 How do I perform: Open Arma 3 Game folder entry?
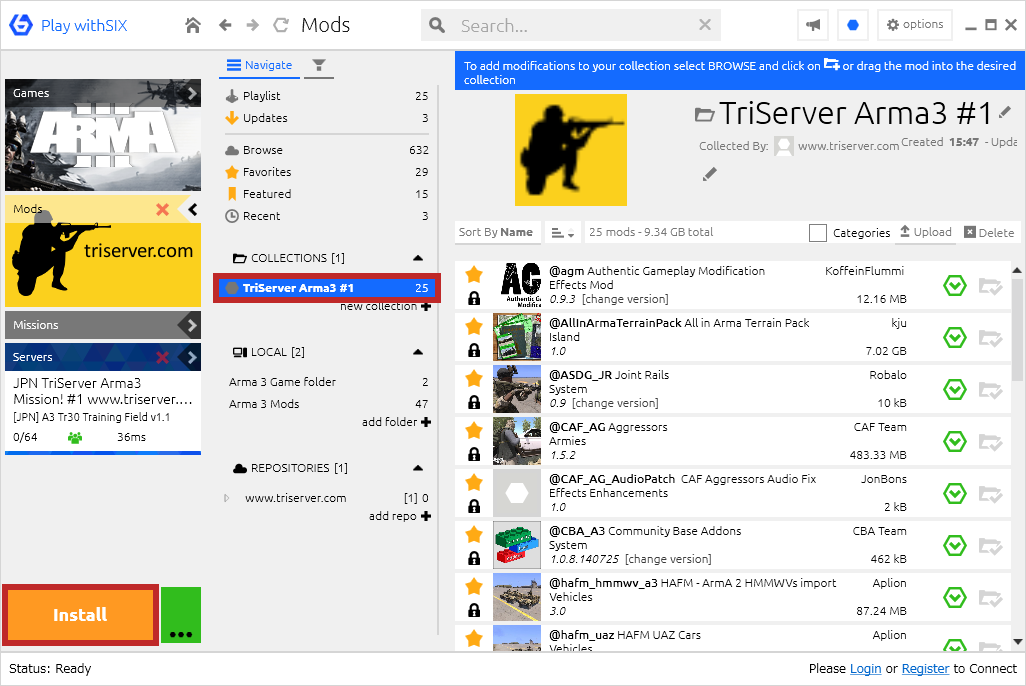coord(327,382)
